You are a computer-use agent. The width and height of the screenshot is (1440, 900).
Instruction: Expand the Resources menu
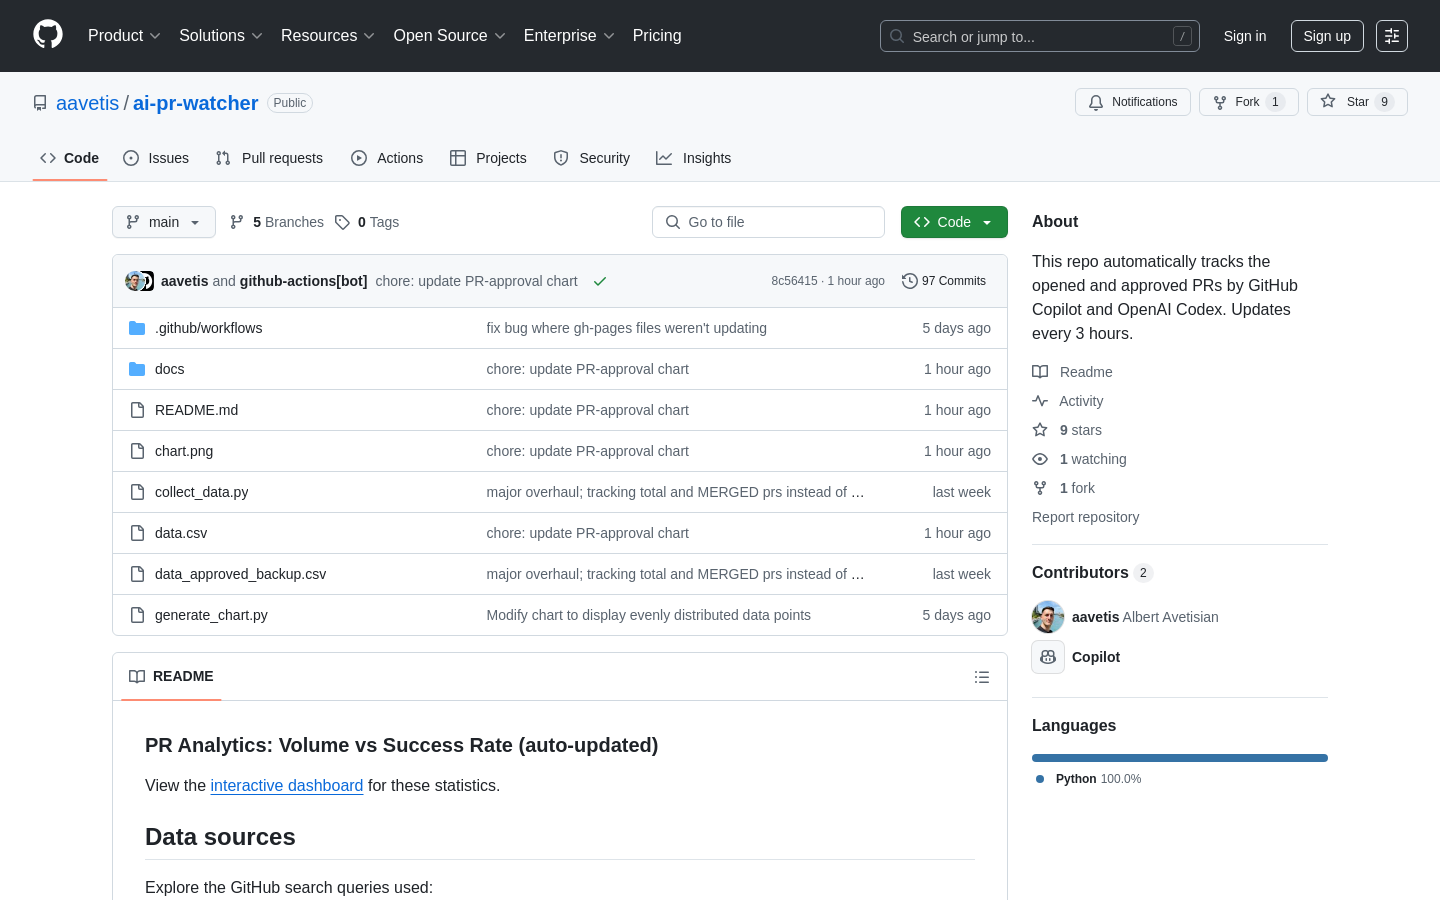click(x=328, y=36)
